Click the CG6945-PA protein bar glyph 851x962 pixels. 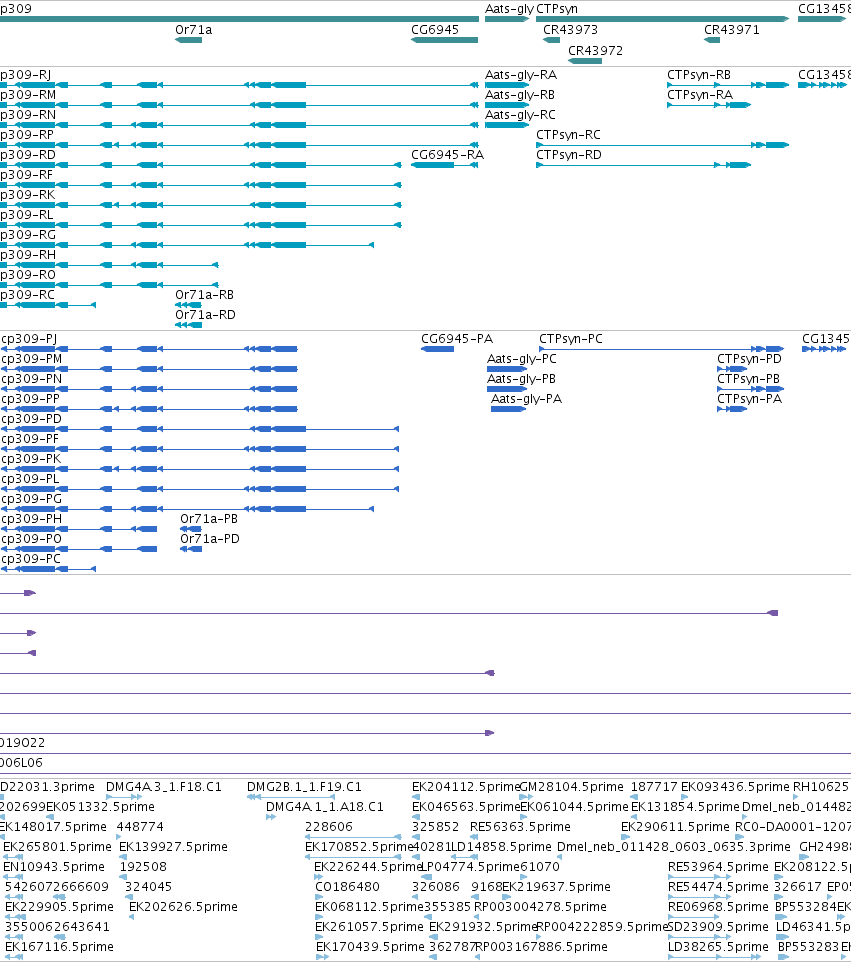click(437, 349)
